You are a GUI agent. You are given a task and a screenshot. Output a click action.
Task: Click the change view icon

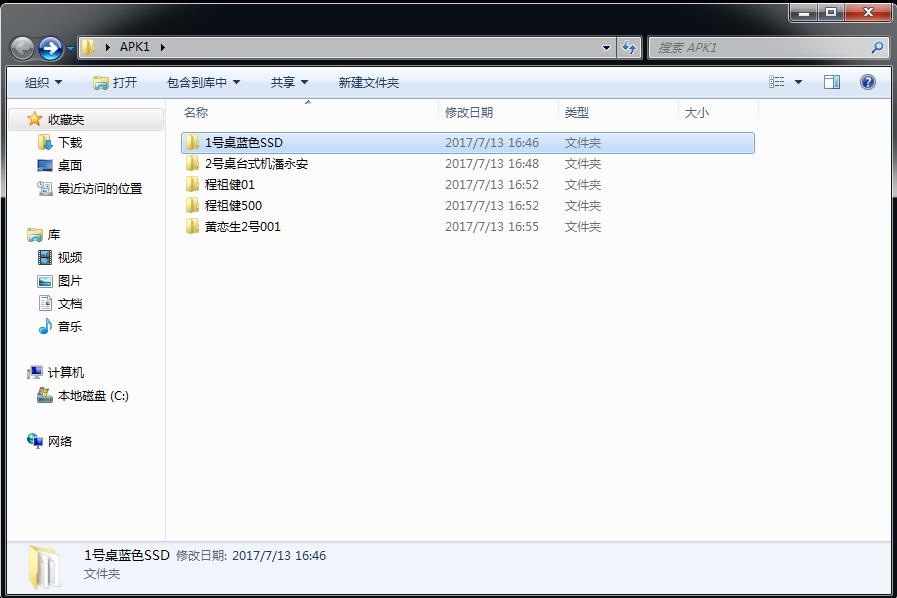(777, 82)
